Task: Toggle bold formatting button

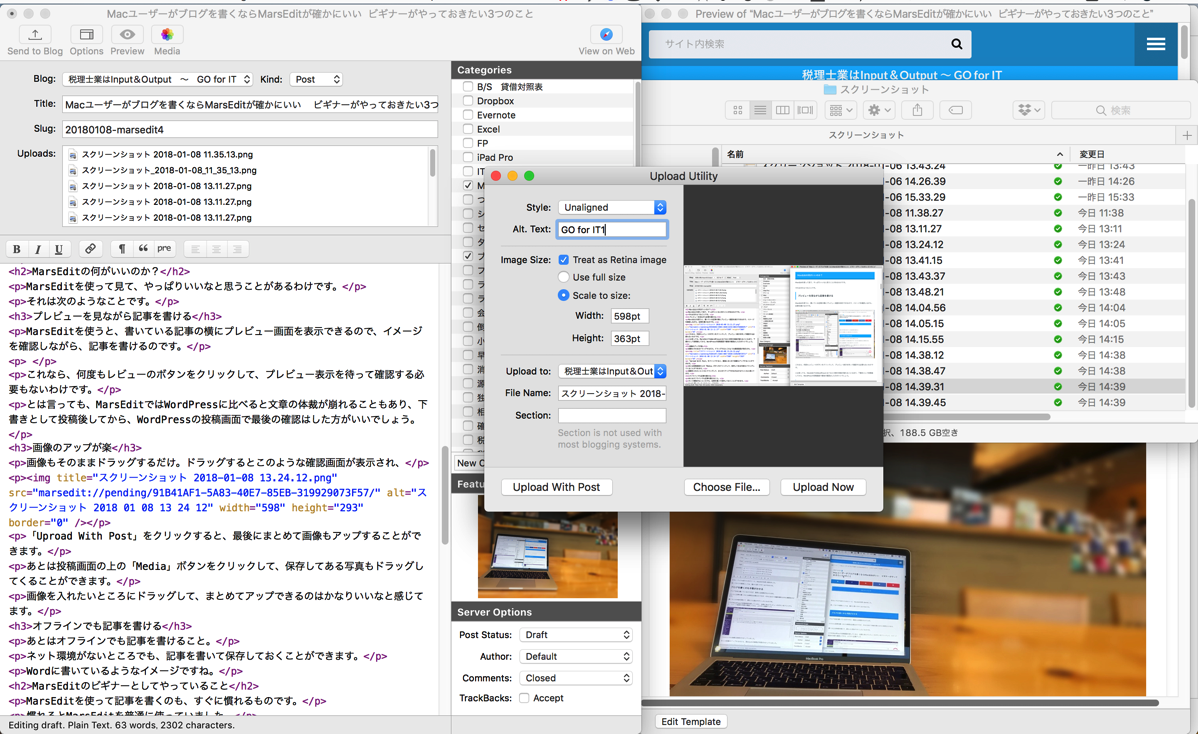Action: (x=17, y=249)
